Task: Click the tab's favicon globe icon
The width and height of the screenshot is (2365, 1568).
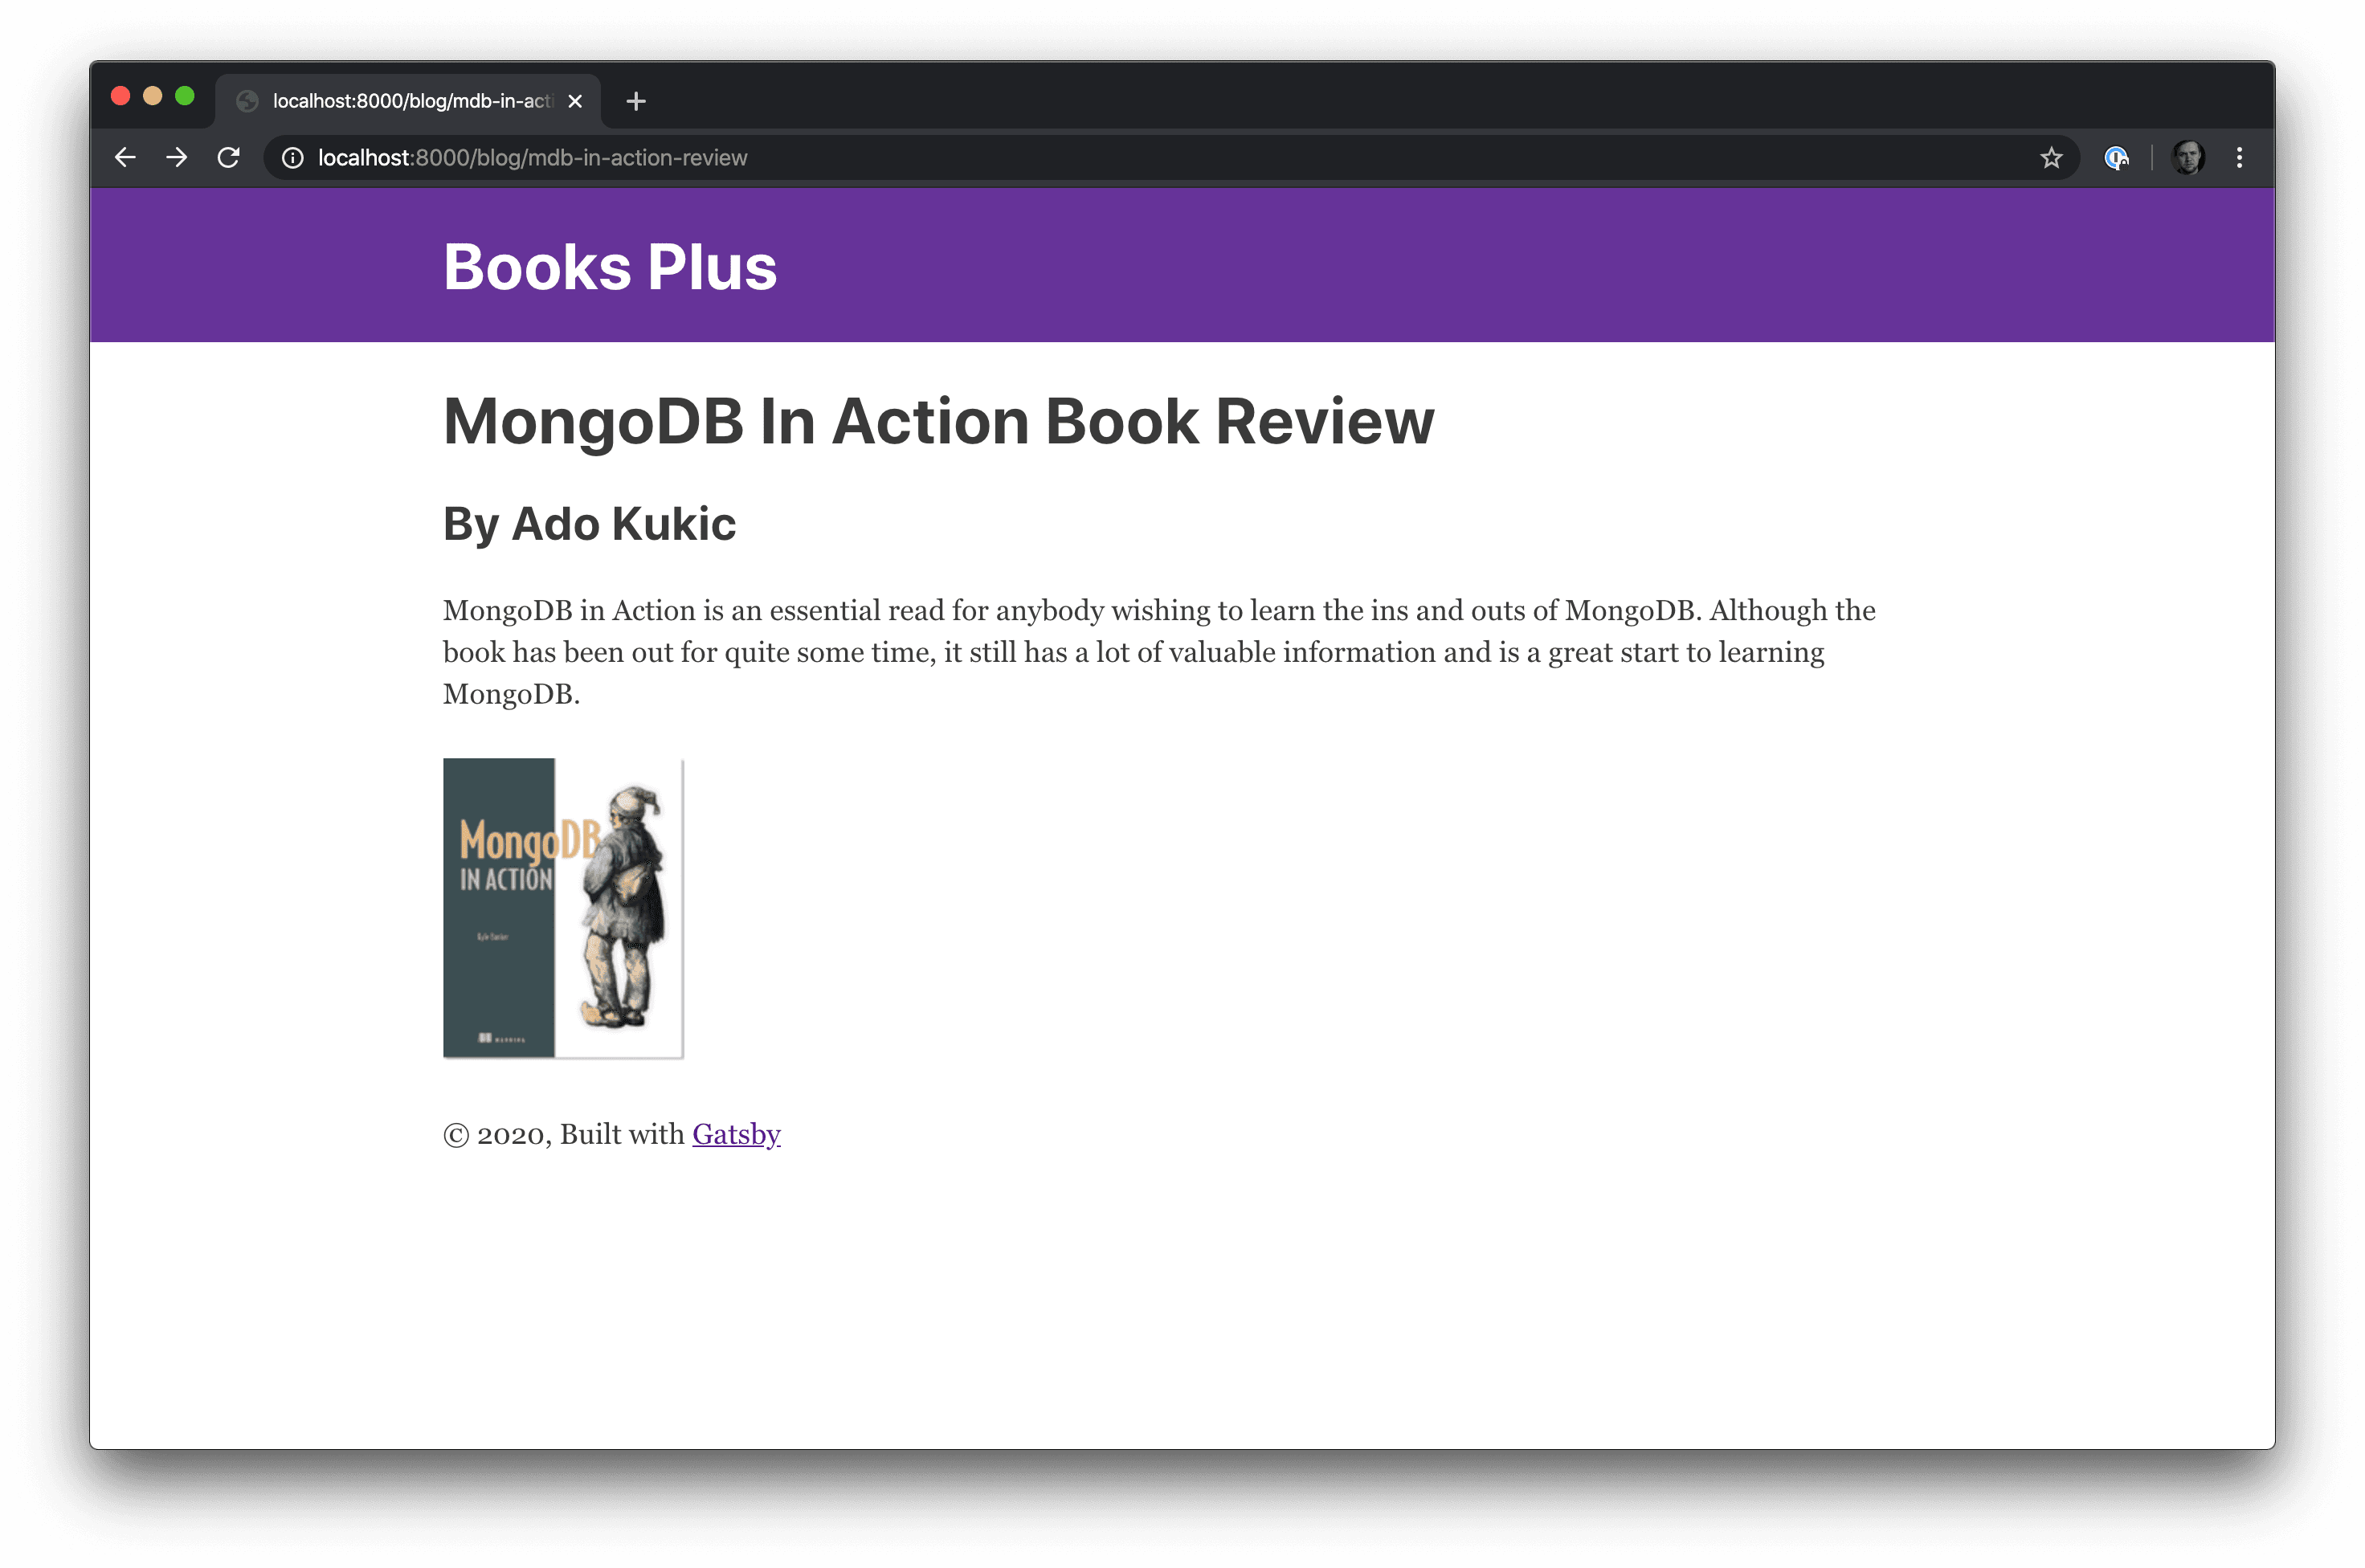Action: click(x=247, y=100)
